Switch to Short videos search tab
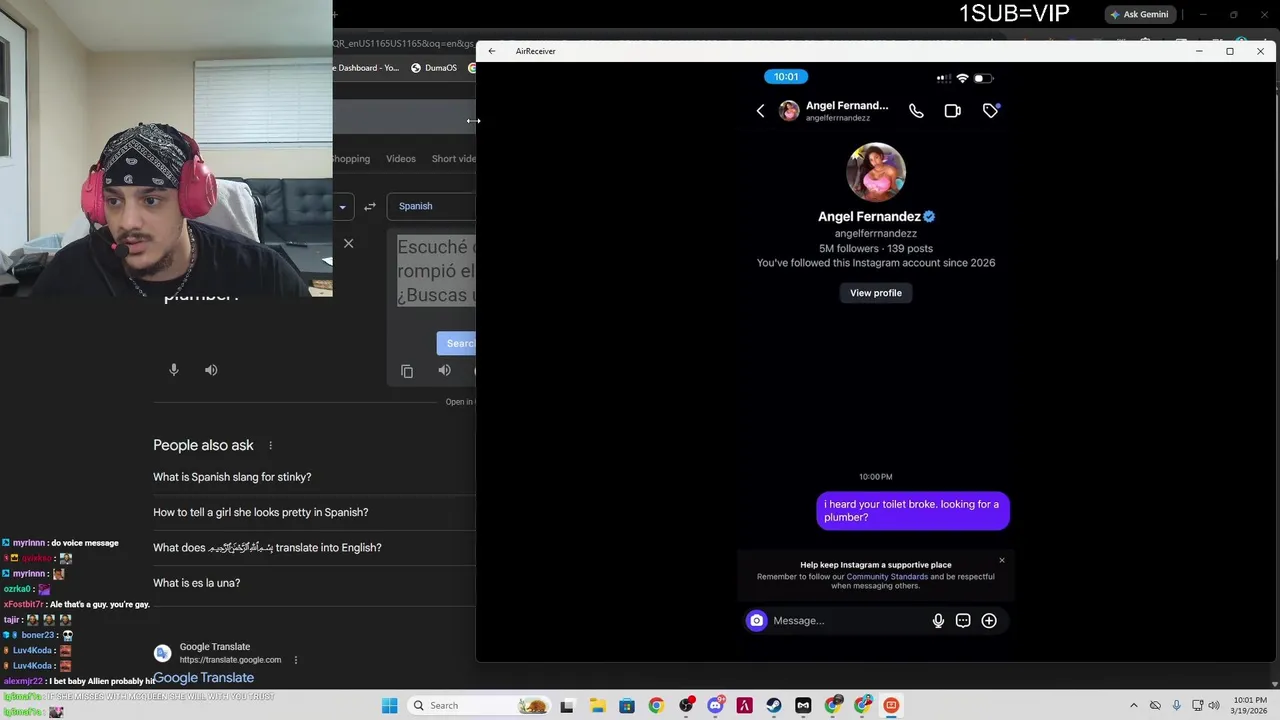The image size is (1280, 720). coord(454,159)
